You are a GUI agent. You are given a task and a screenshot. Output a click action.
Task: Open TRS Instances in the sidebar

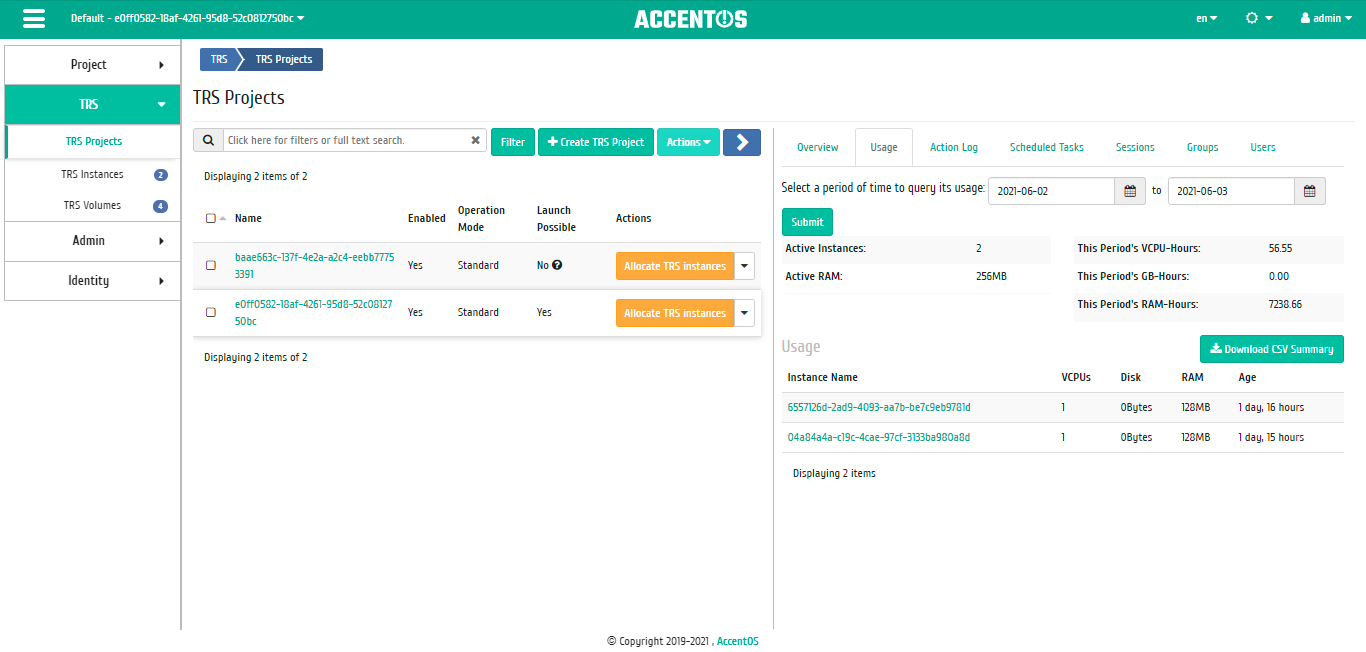92,174
